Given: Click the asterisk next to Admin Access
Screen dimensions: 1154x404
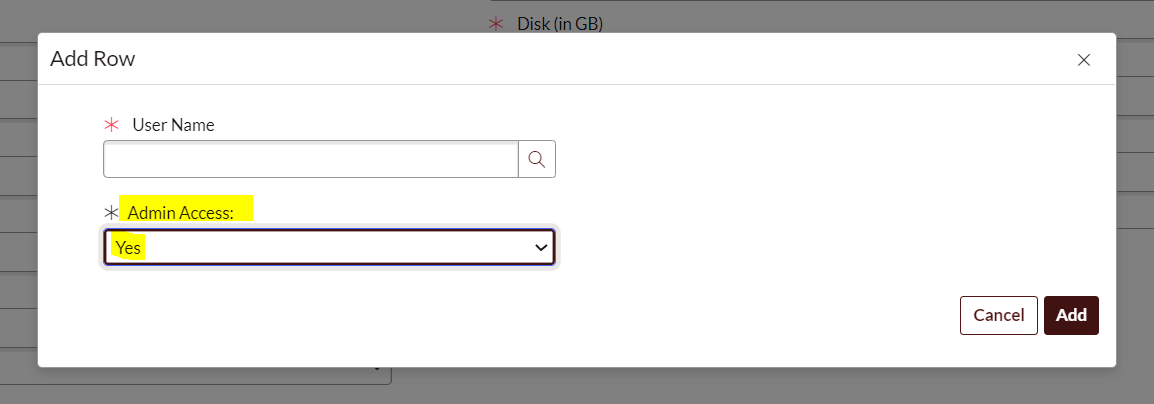Looking at the screenshot, I should coord(111,213).
